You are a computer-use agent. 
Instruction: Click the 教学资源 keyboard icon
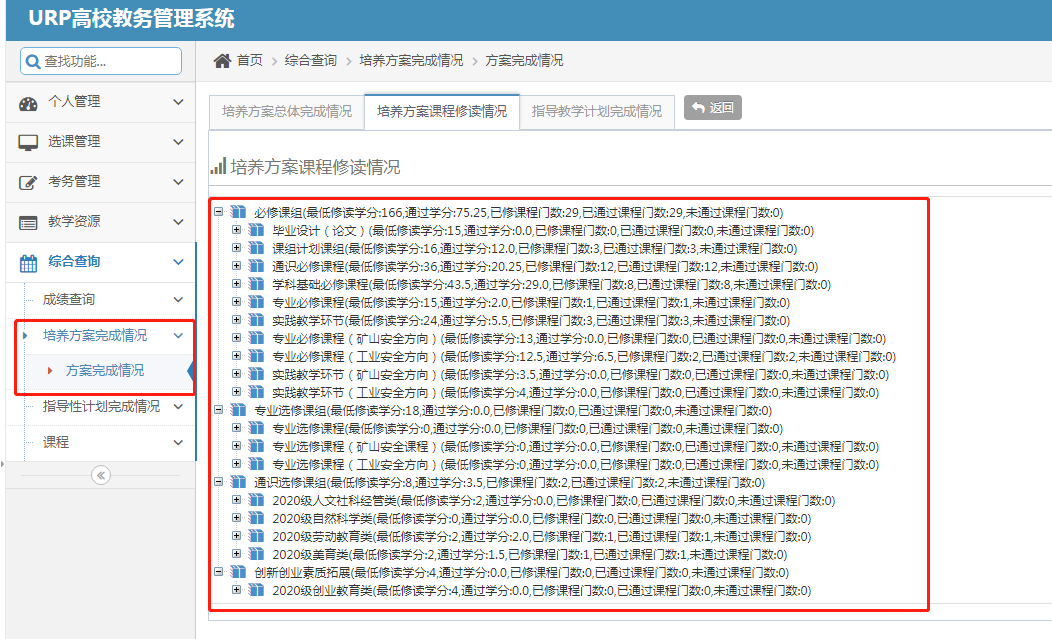click(28, 222)
